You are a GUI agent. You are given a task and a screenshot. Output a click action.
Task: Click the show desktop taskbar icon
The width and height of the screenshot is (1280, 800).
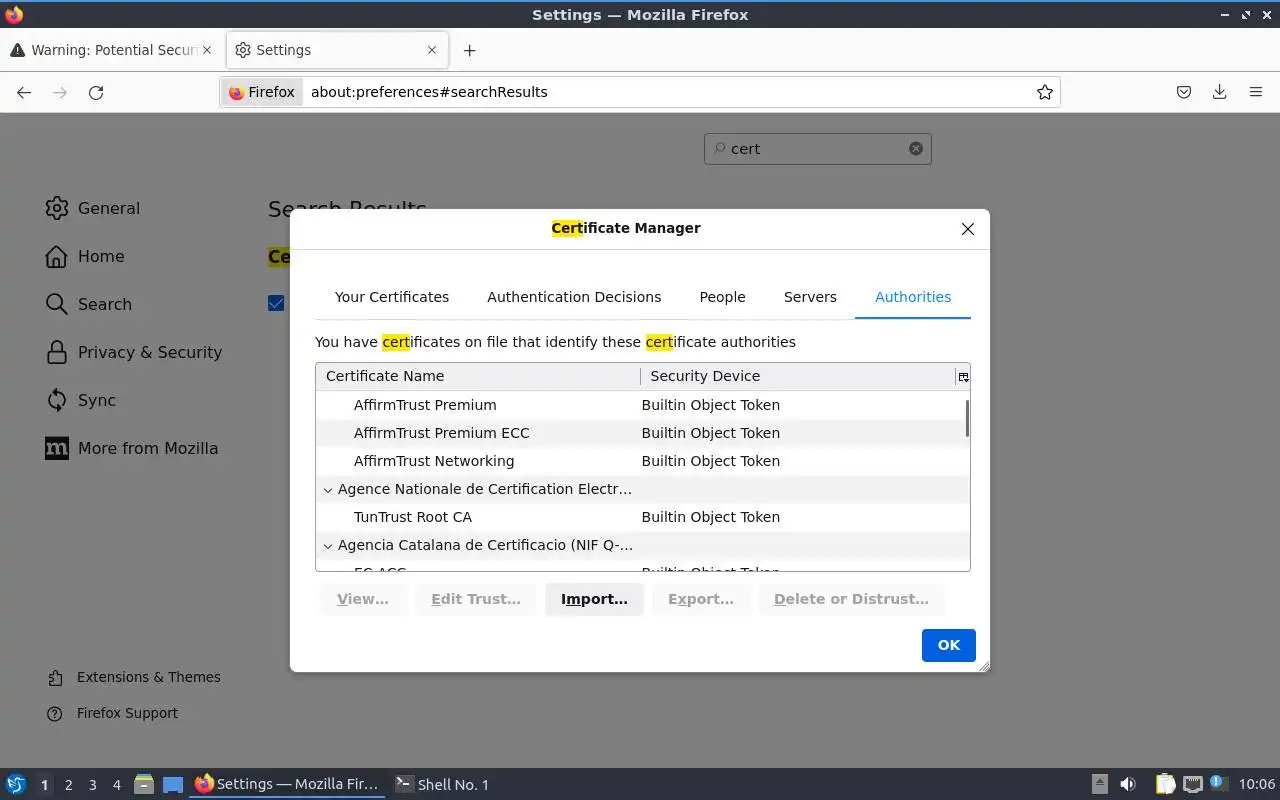tap(173, 784)
